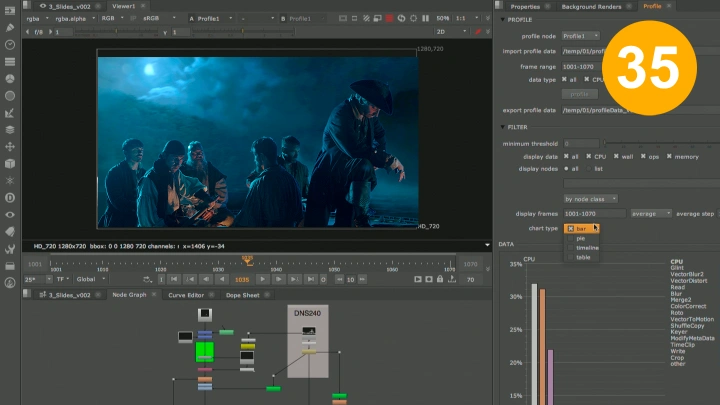720x405 pixels.
Task: Open the rgba channel dropdown in viewer
Action: (37, 18)
